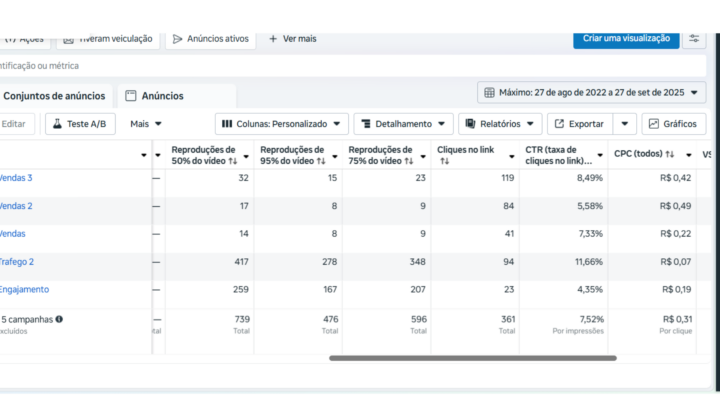Click the info icon beside 5 campanhas
720x405 pixels.
(59, 319)
